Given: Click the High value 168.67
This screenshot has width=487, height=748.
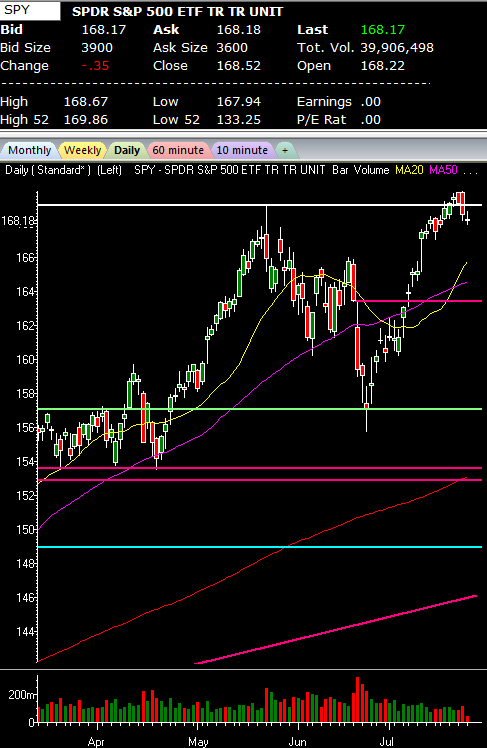Looking at the screenshot, I should point(86,102).
